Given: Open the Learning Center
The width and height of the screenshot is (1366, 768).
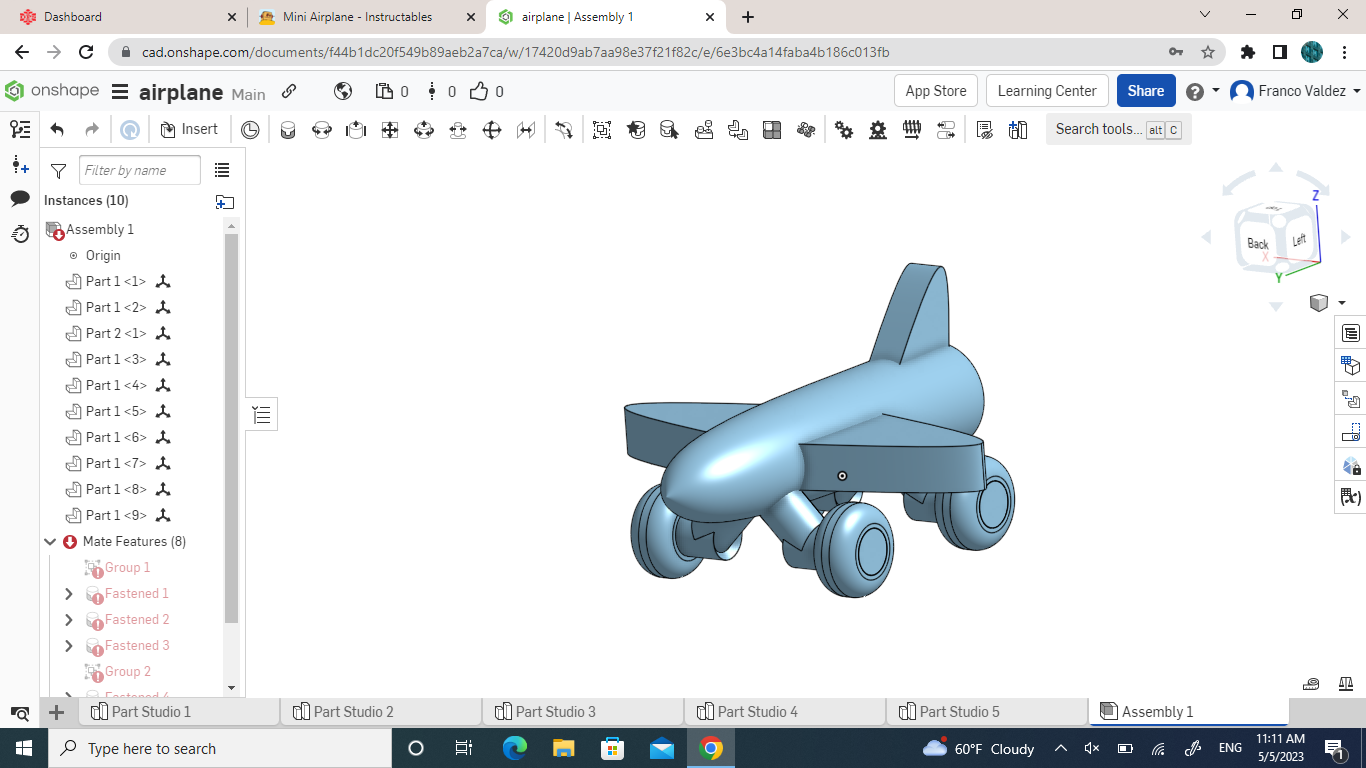Looking at the screenshot, I should pos(1047,90).
